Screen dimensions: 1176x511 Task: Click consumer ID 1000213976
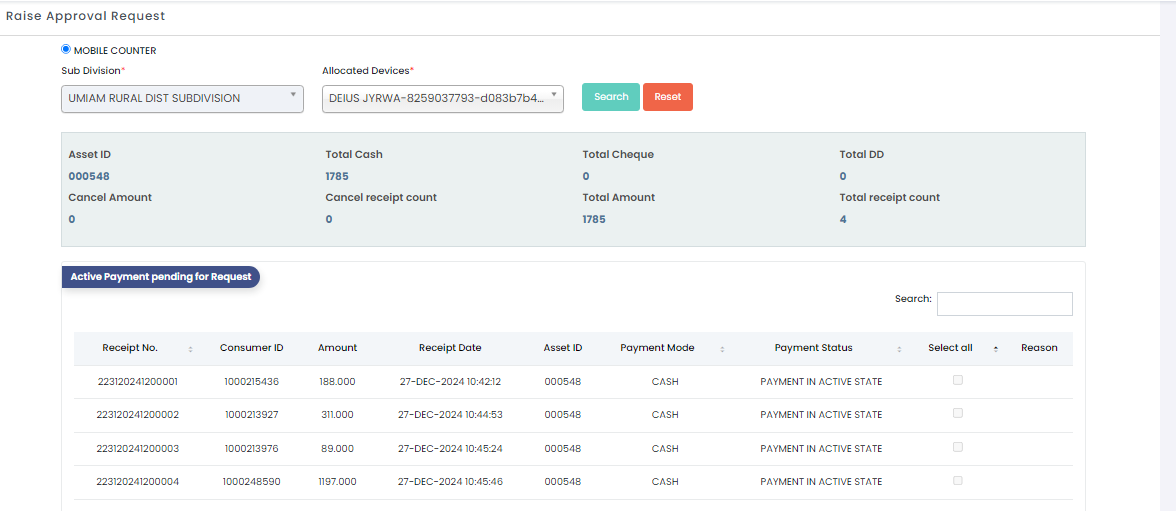[x=251, y=449]
